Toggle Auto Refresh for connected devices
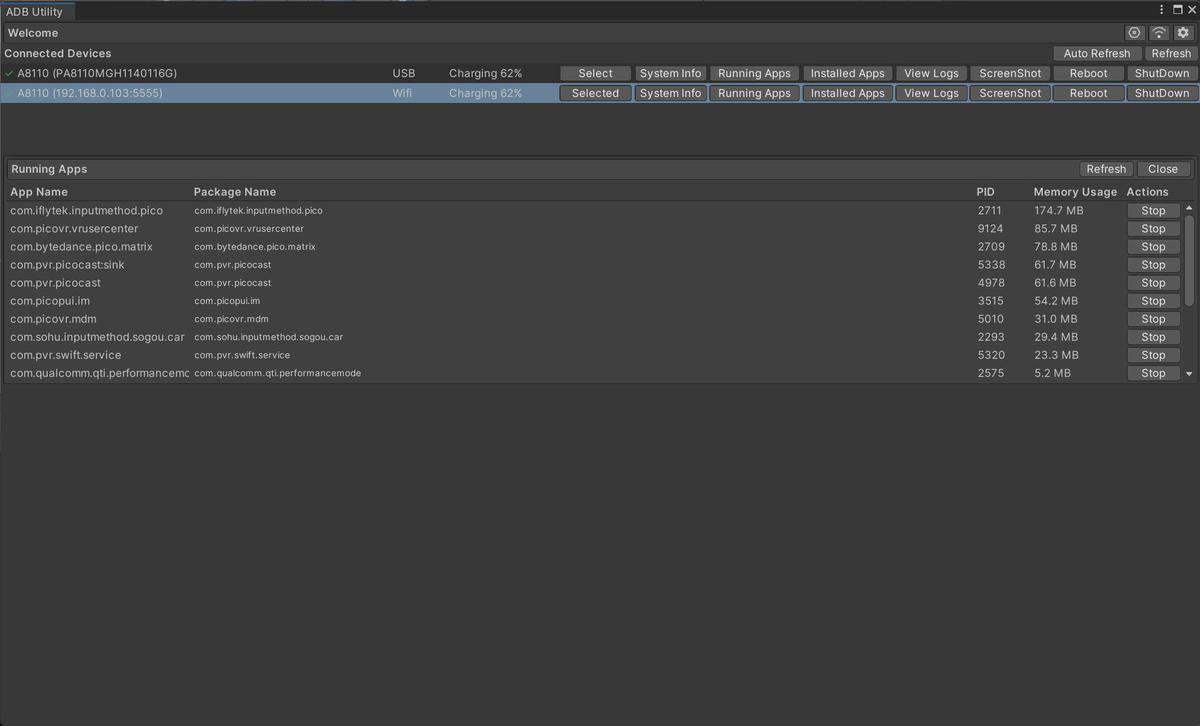Screen dimensions: 1200x726 1097,53
